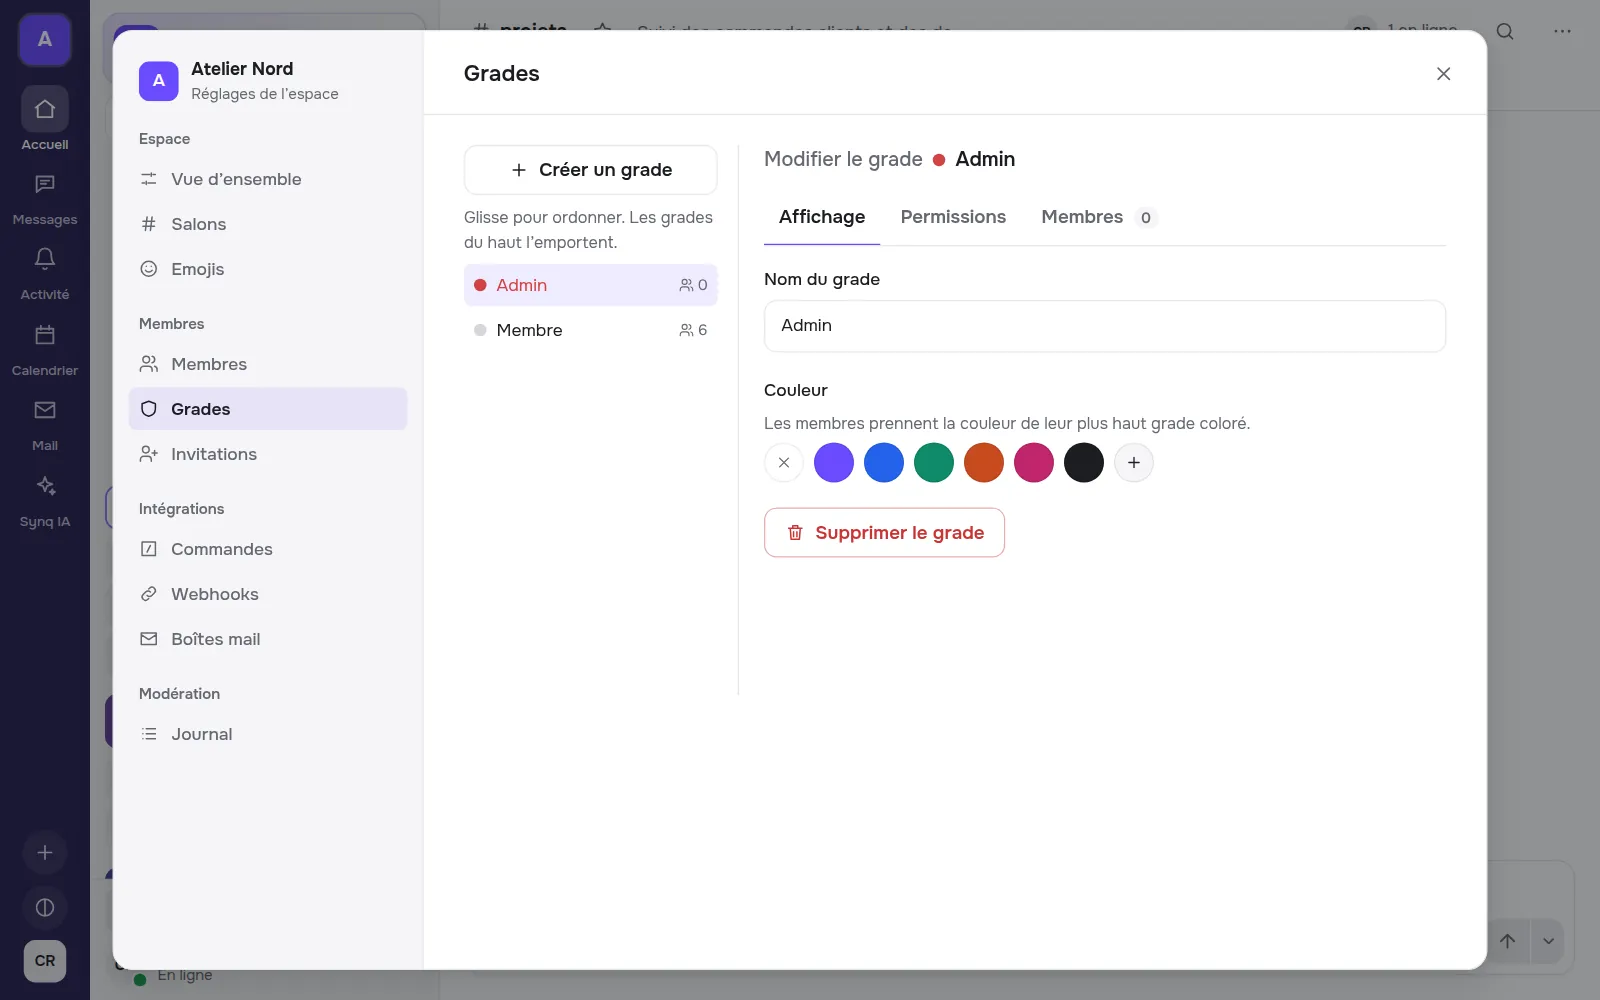Click the Nom du grade input field

1105,326
